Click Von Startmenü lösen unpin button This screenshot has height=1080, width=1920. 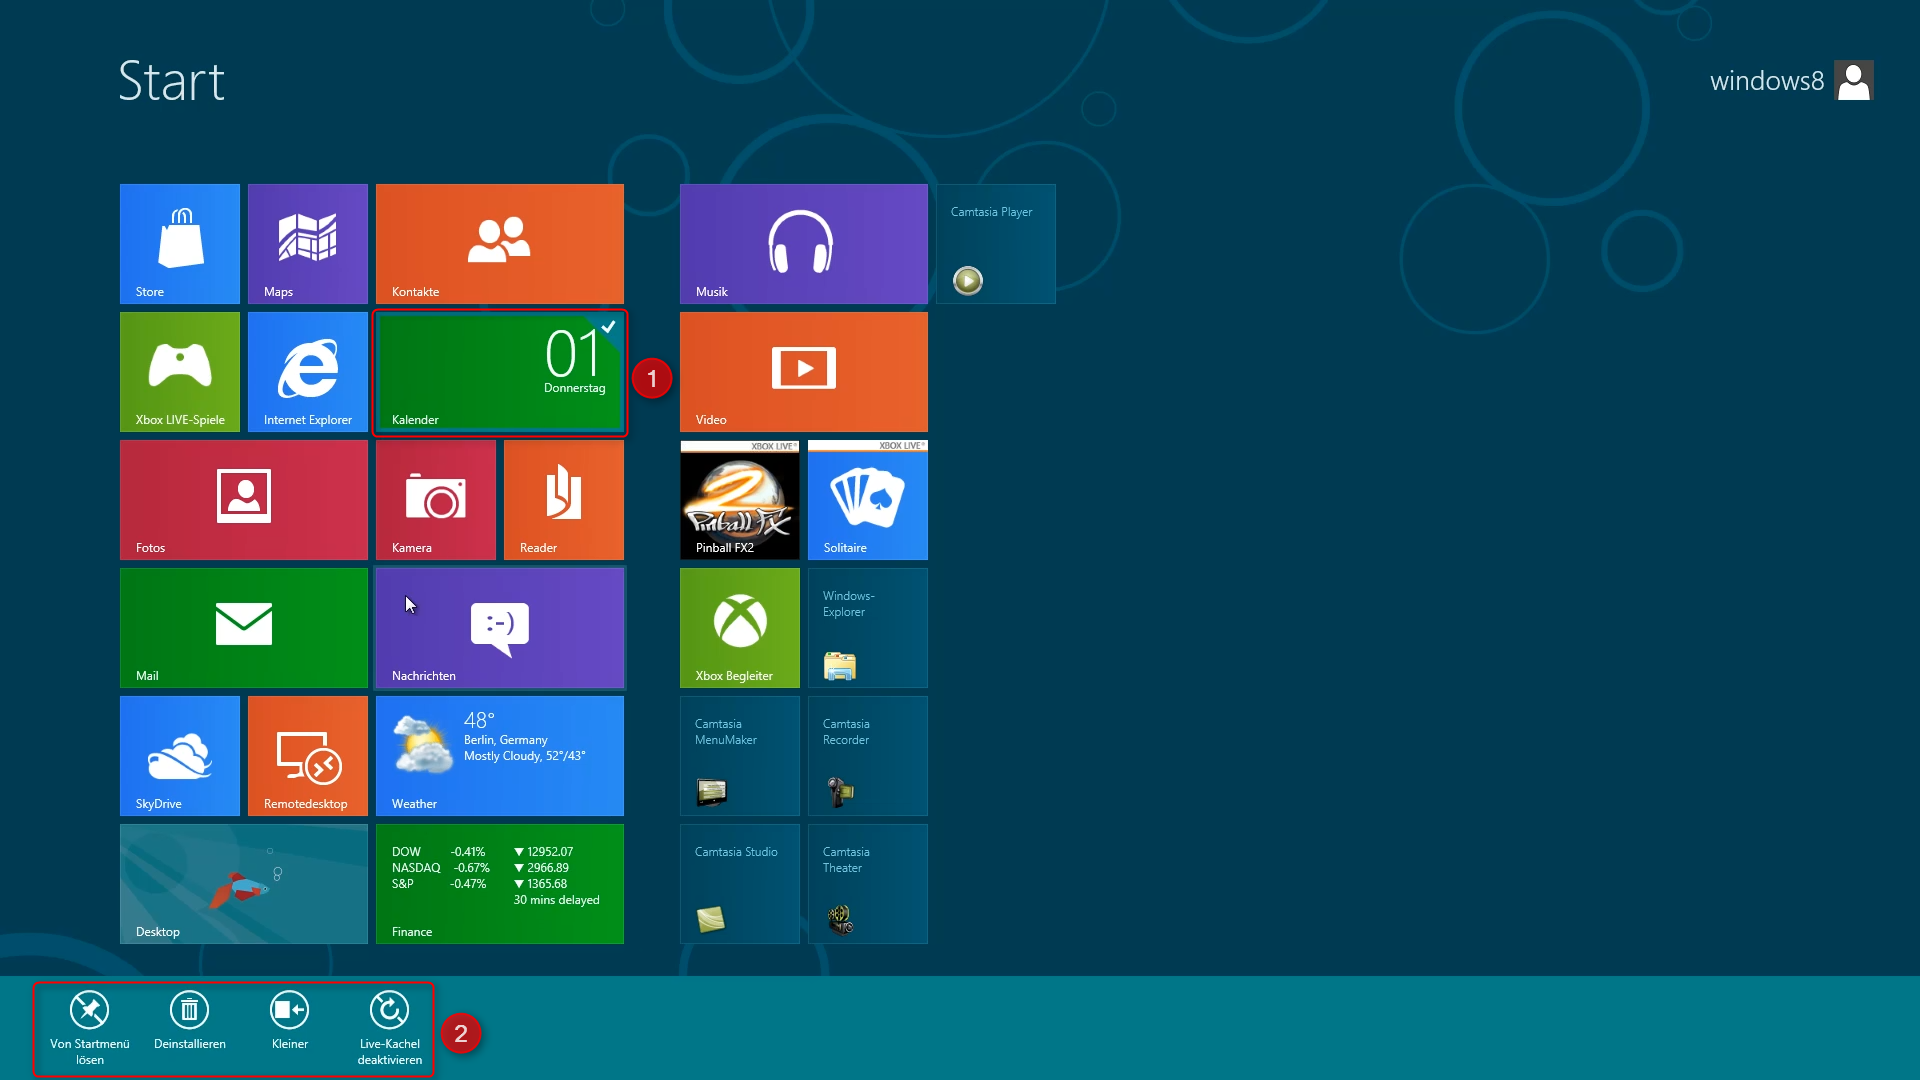click(90, 1028)
